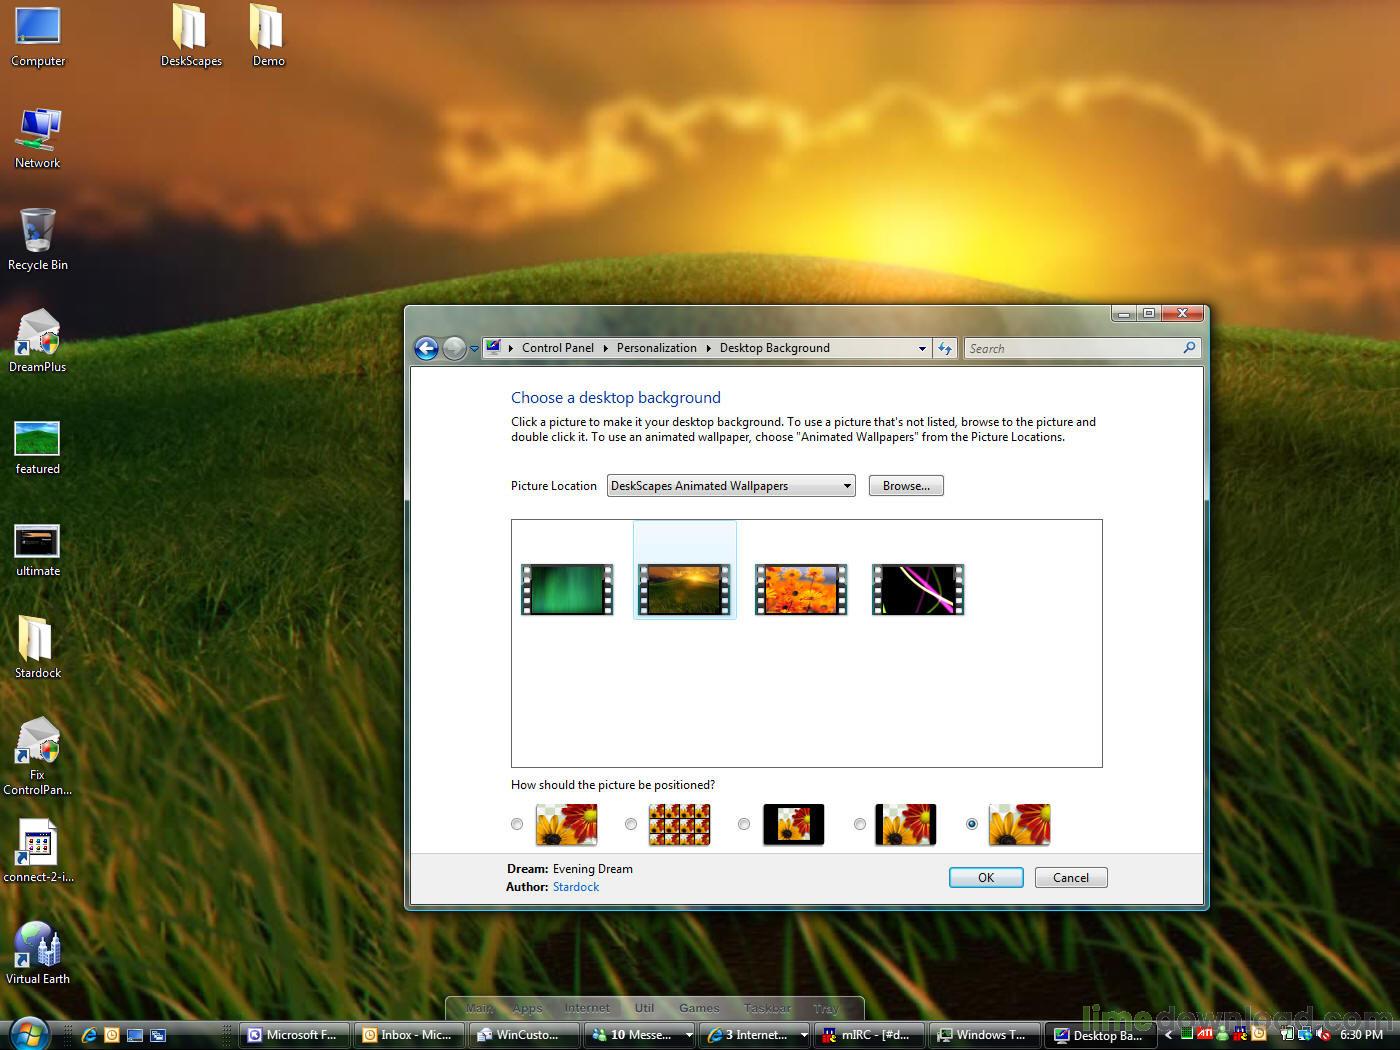The image size is (1400, 1050).
Task: Click the Browse button
Action: point(905,486)
